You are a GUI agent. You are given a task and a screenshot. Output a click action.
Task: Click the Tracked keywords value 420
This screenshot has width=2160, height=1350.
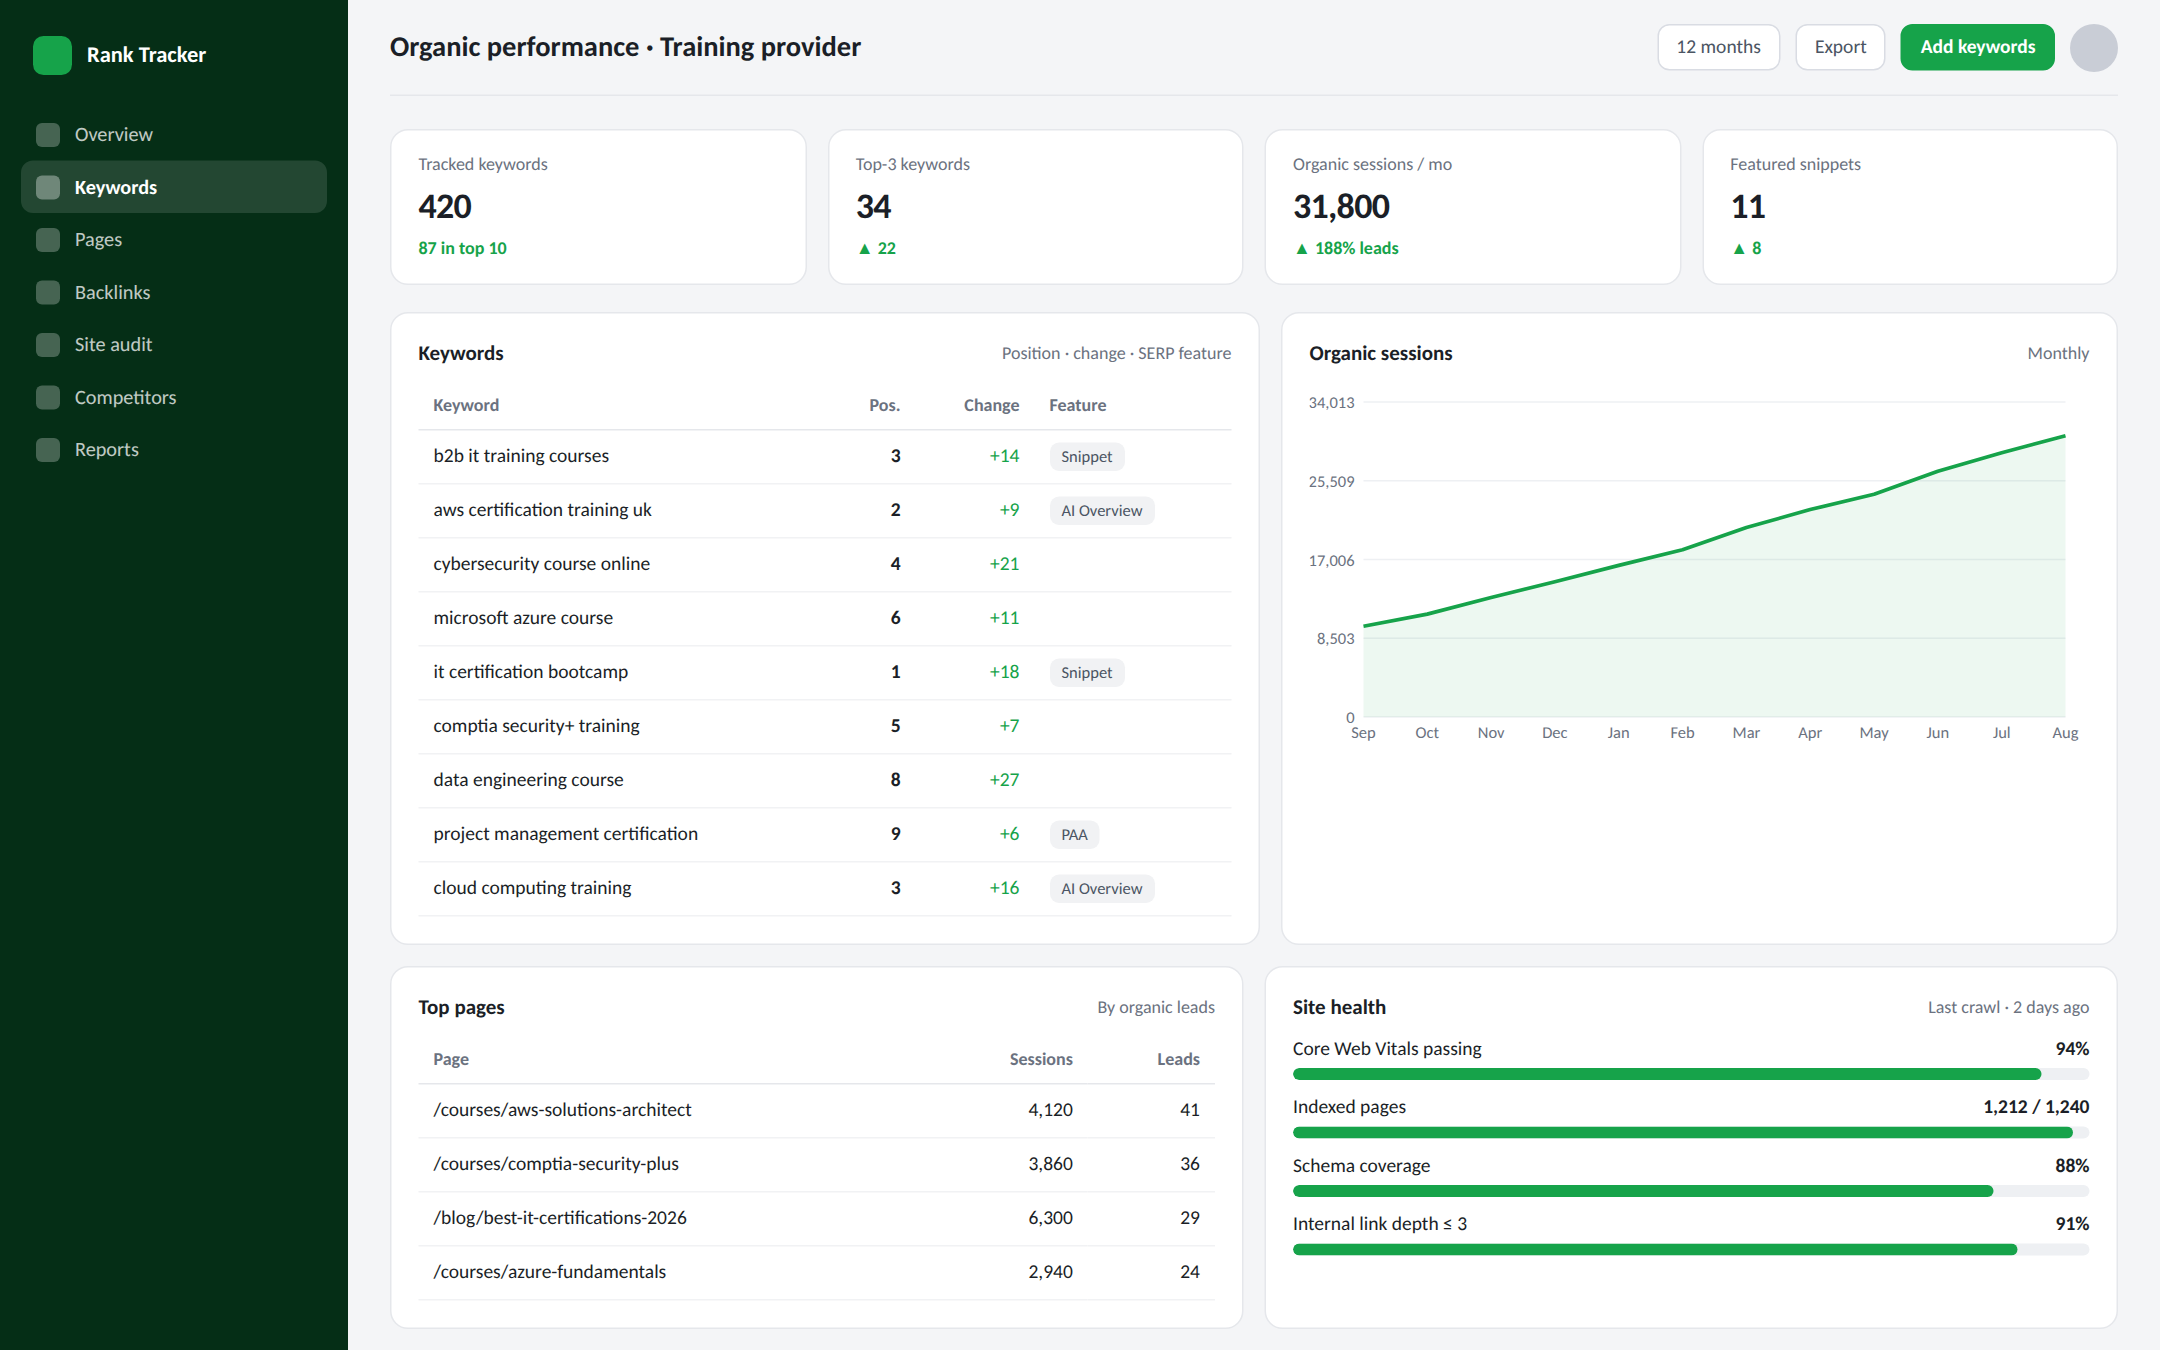445,207
